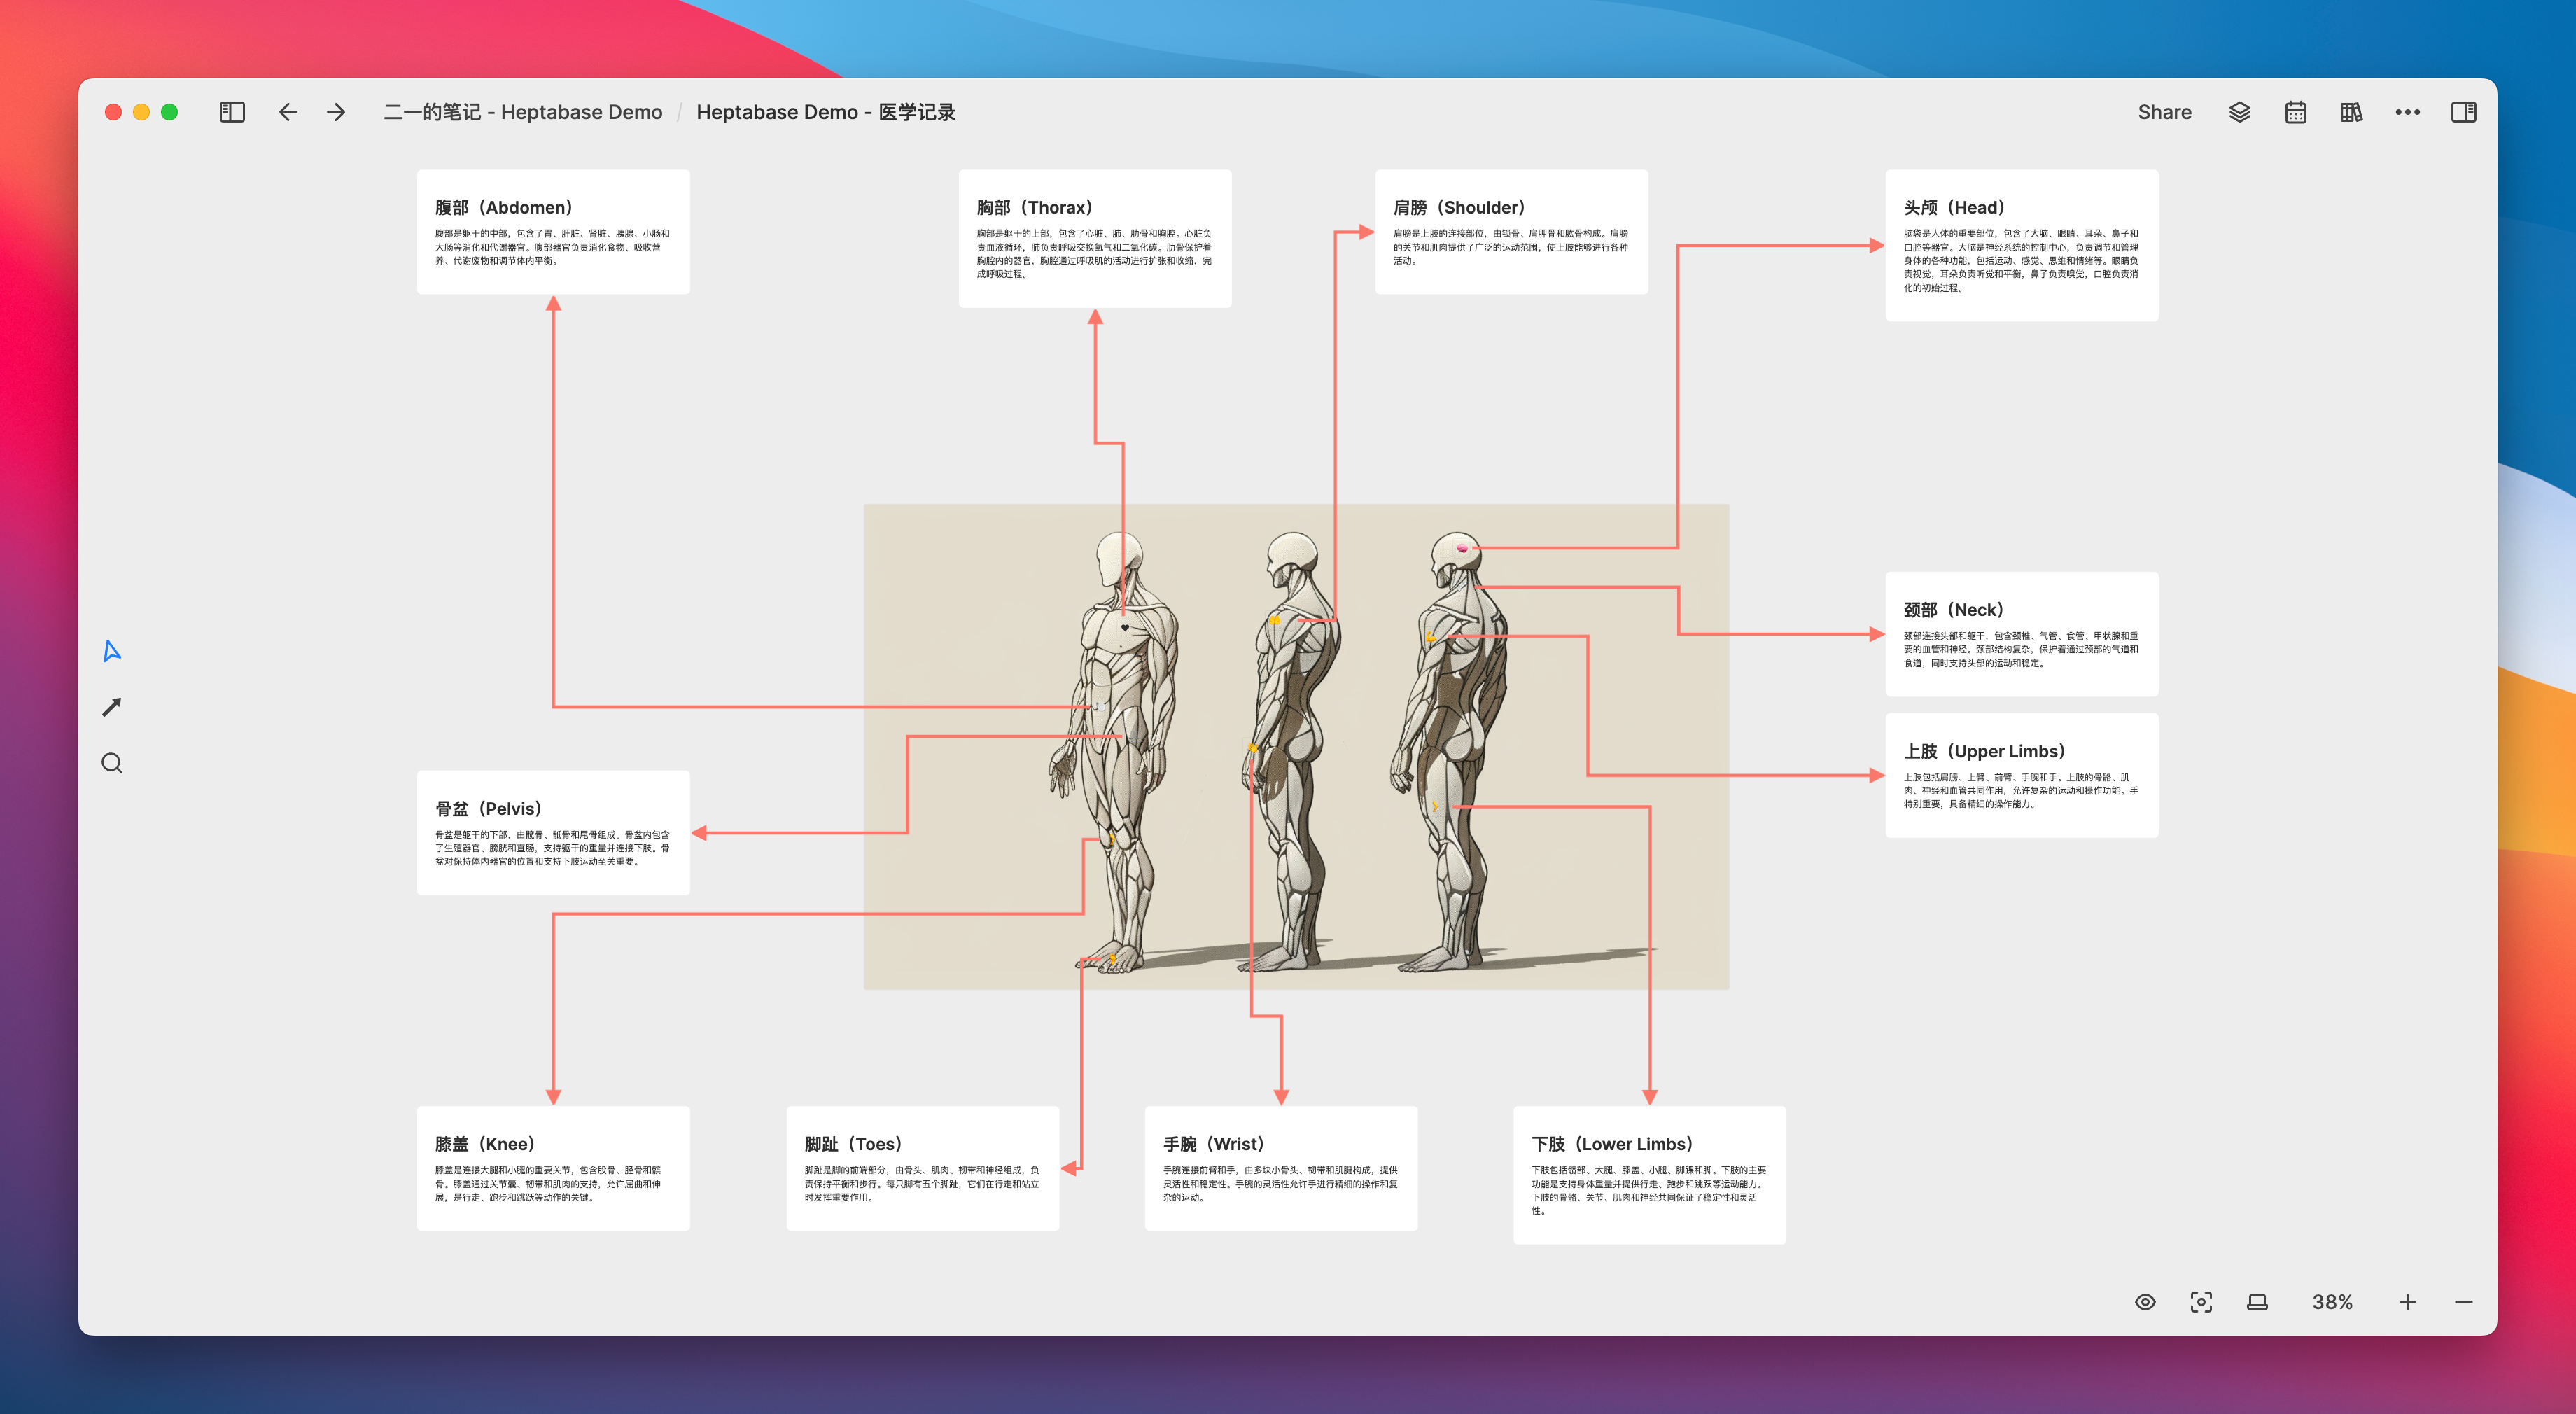Click the fit-to-screen focus icon
This screenshot has width=2576, height=1414.
pyautogui.click(x=2201, y=1302)
